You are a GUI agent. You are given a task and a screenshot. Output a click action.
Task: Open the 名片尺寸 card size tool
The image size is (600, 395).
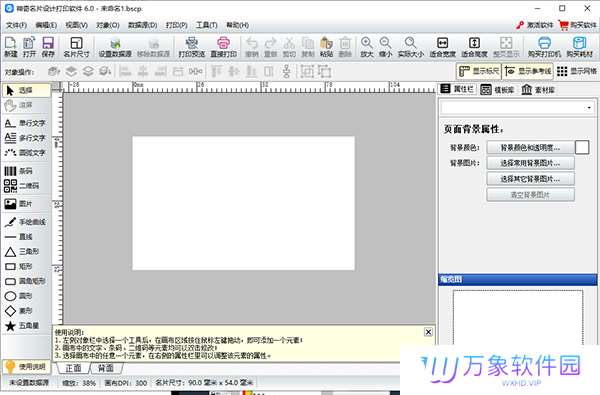point(77,47)
